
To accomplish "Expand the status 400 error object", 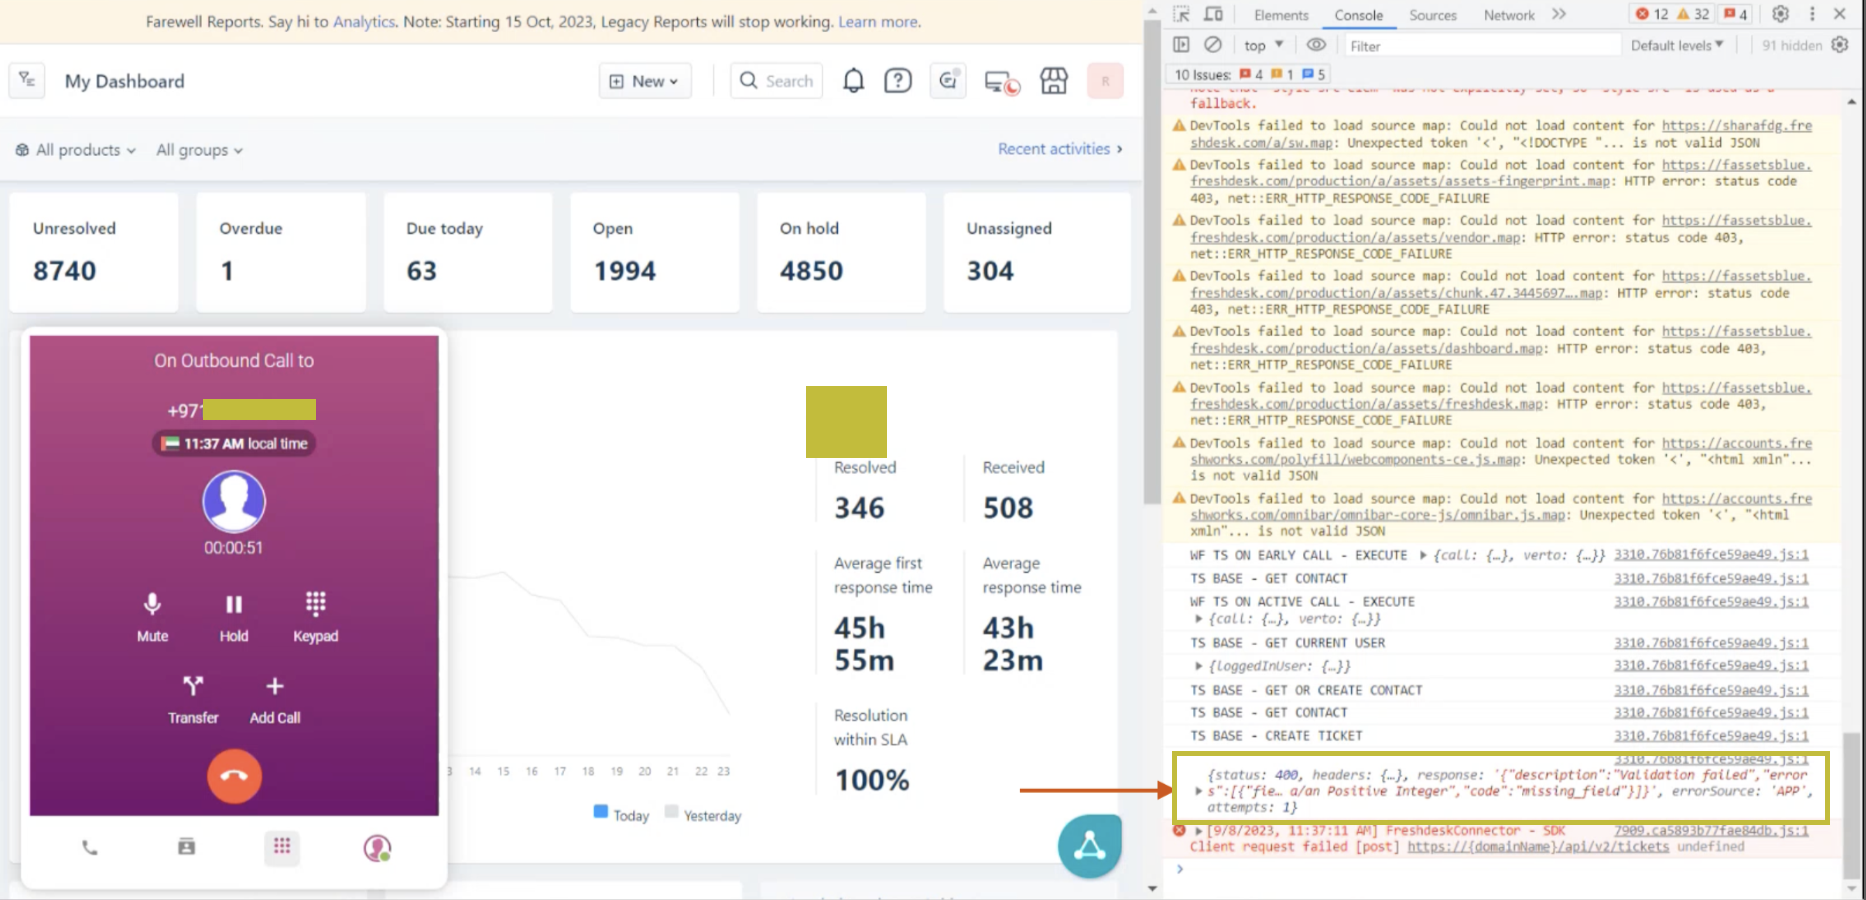I will pyautogui.click(x=1199, y=791).
